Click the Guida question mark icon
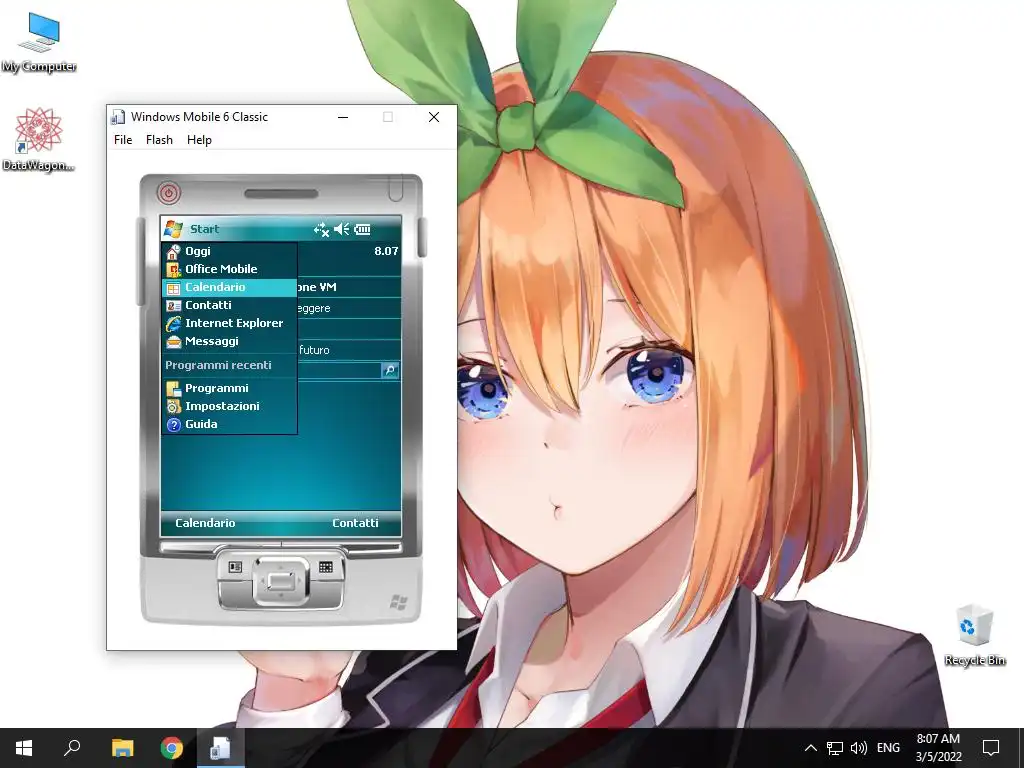Viewport: 1024px width, 768px height. (173, 425)
